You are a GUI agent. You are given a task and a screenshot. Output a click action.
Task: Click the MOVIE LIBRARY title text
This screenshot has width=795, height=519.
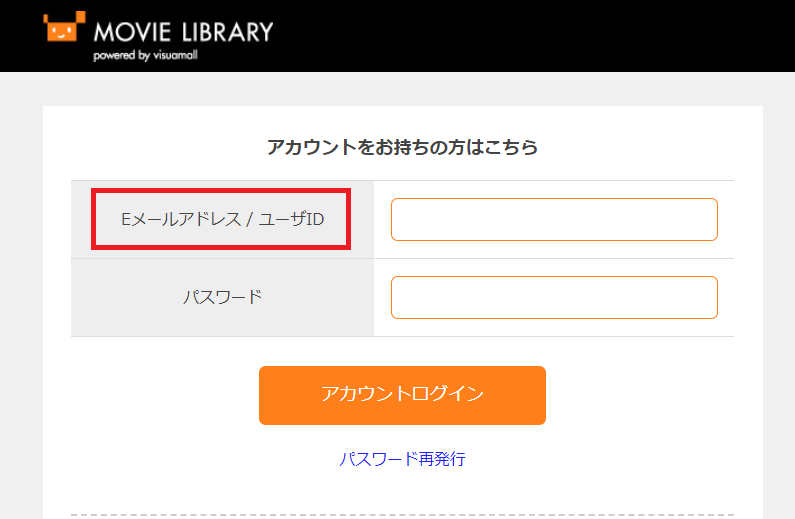(x=183, y=31)
